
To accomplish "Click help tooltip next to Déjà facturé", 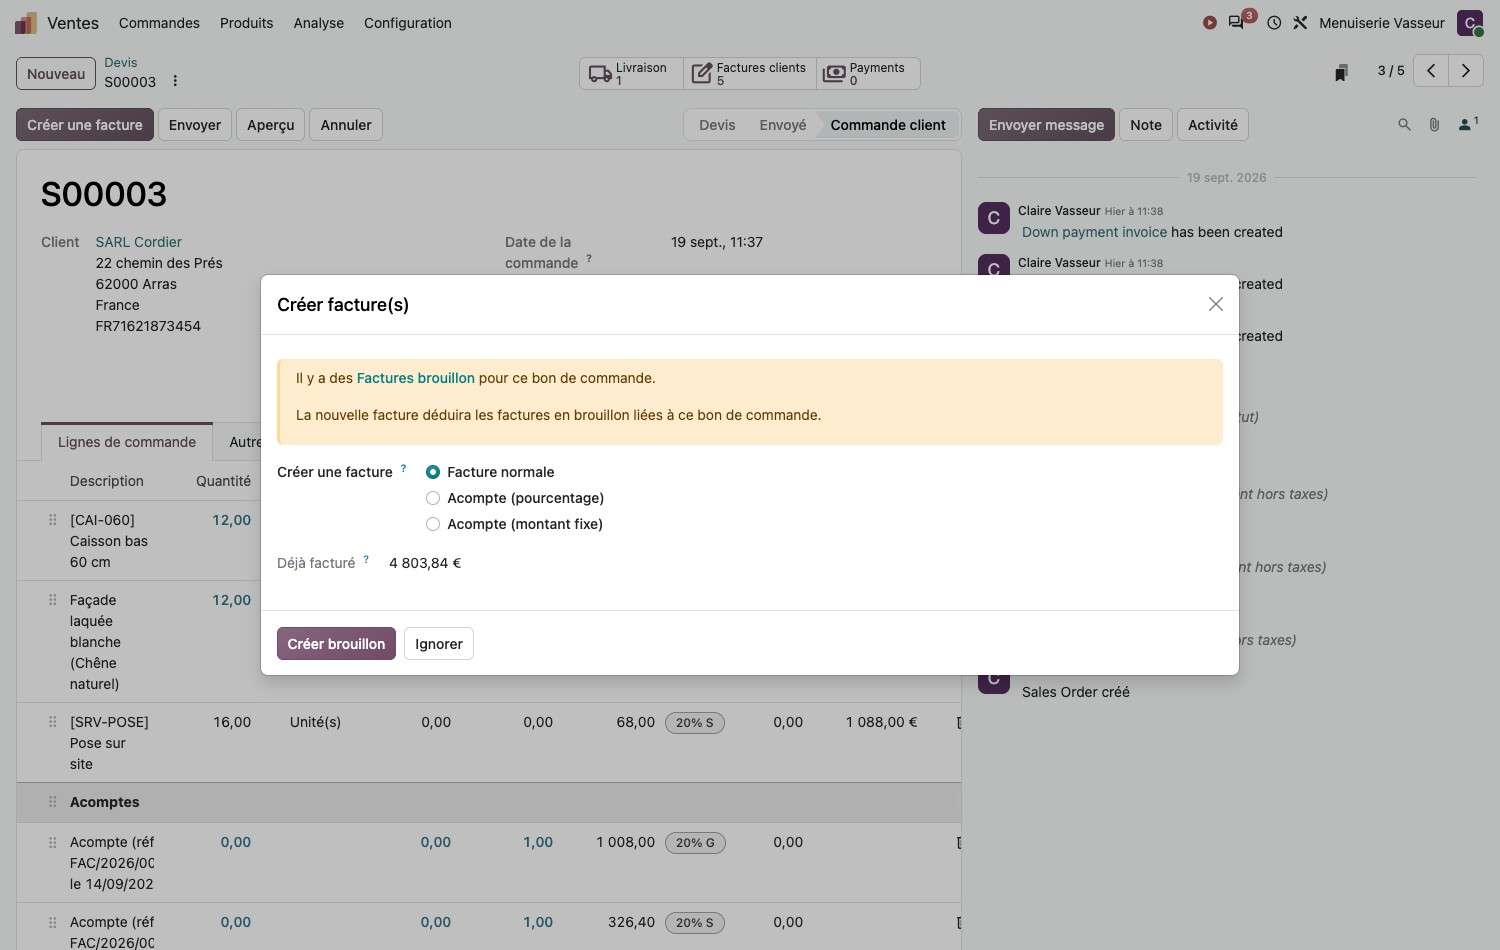I will coord(366,559).
